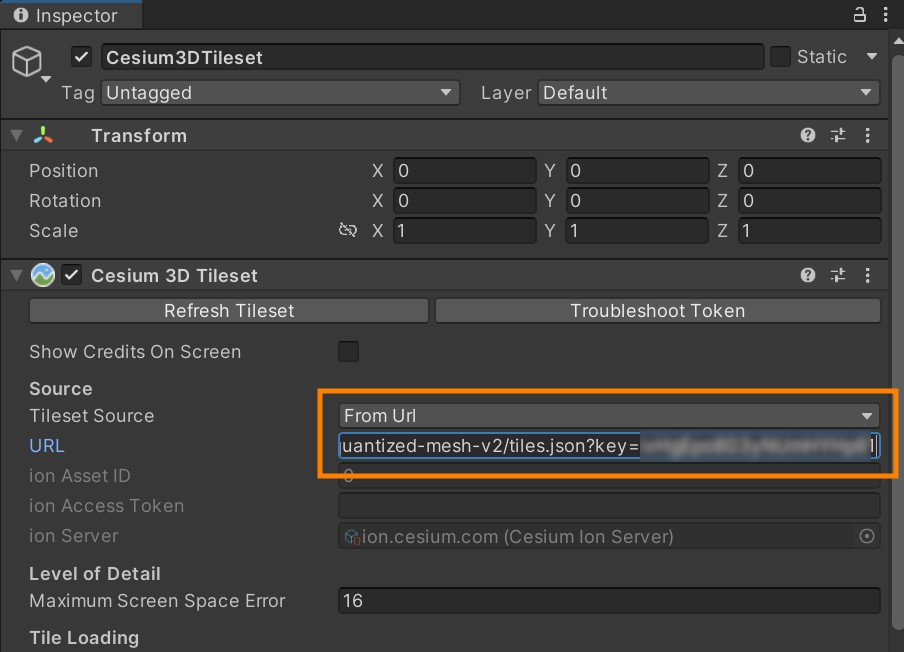Open the Inspector panel kebab menu
Image resolution: width=904 pixels, height=652 pixels.
click(886, 15)
